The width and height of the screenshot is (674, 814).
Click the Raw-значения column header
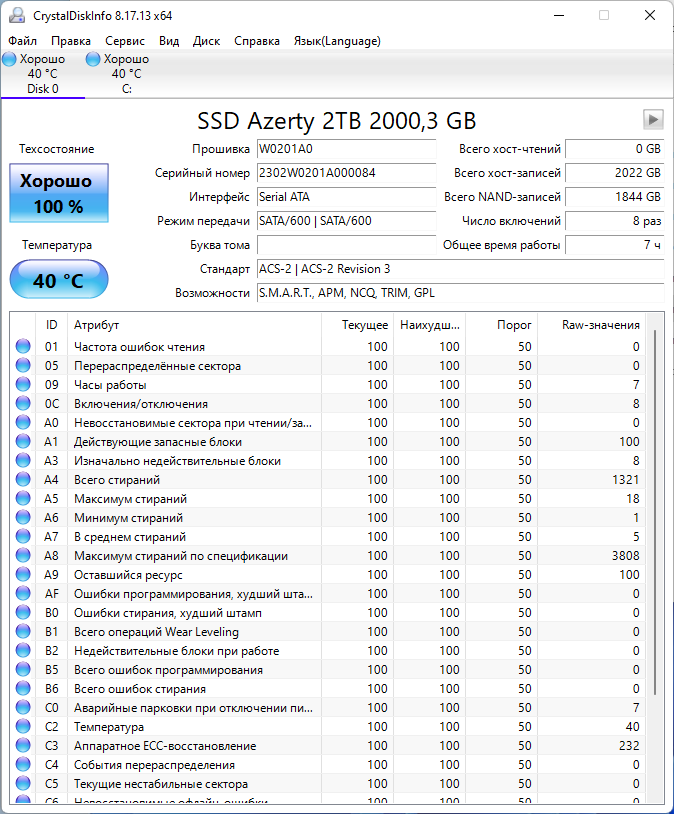[591, 325]
